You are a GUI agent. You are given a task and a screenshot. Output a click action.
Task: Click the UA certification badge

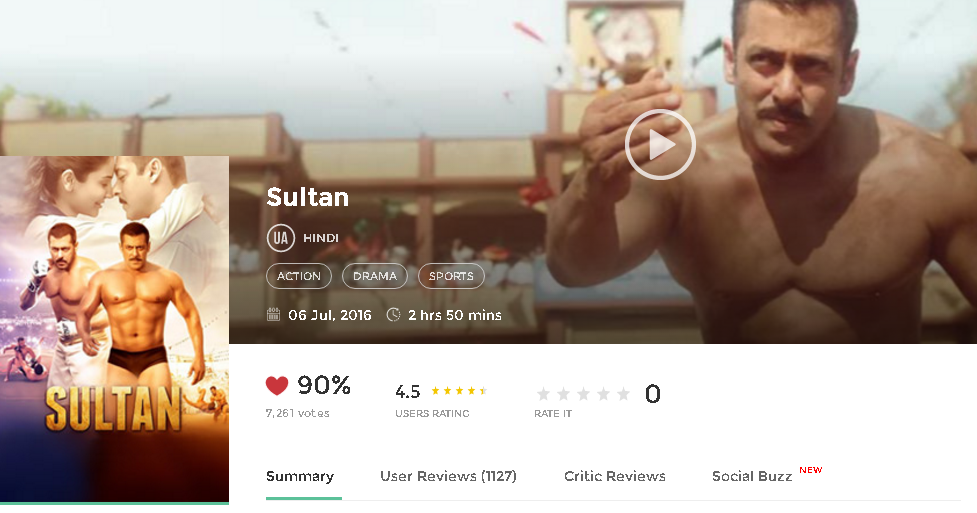click(281, 238)
